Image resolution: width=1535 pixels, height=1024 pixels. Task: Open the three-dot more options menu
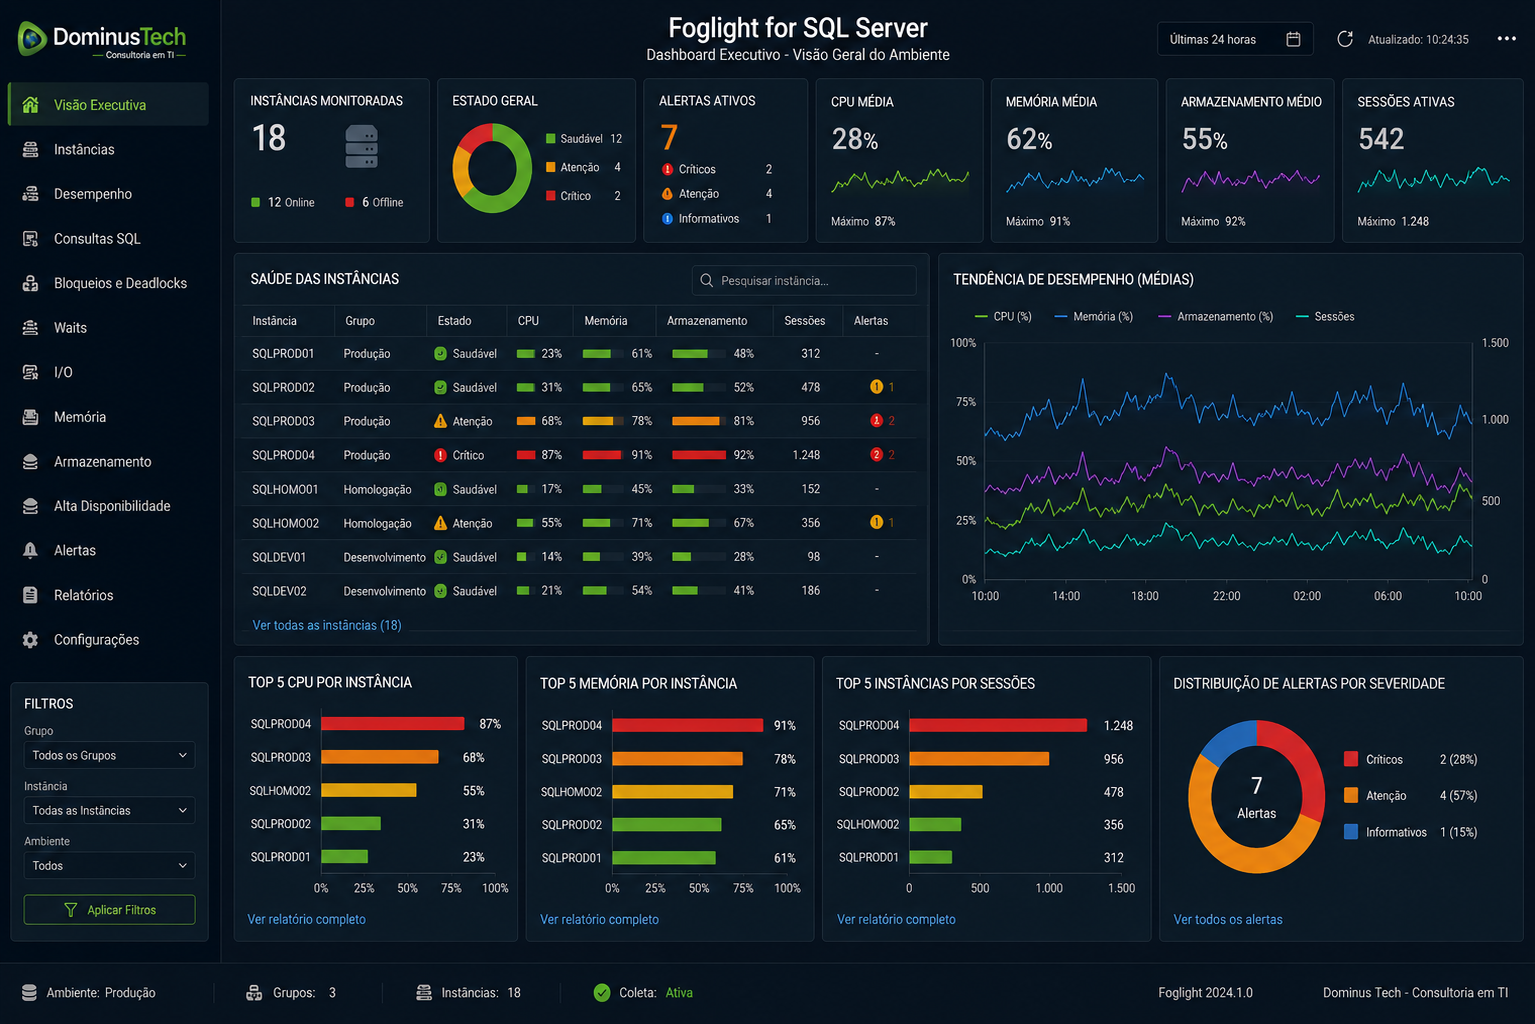[1507, 39]
